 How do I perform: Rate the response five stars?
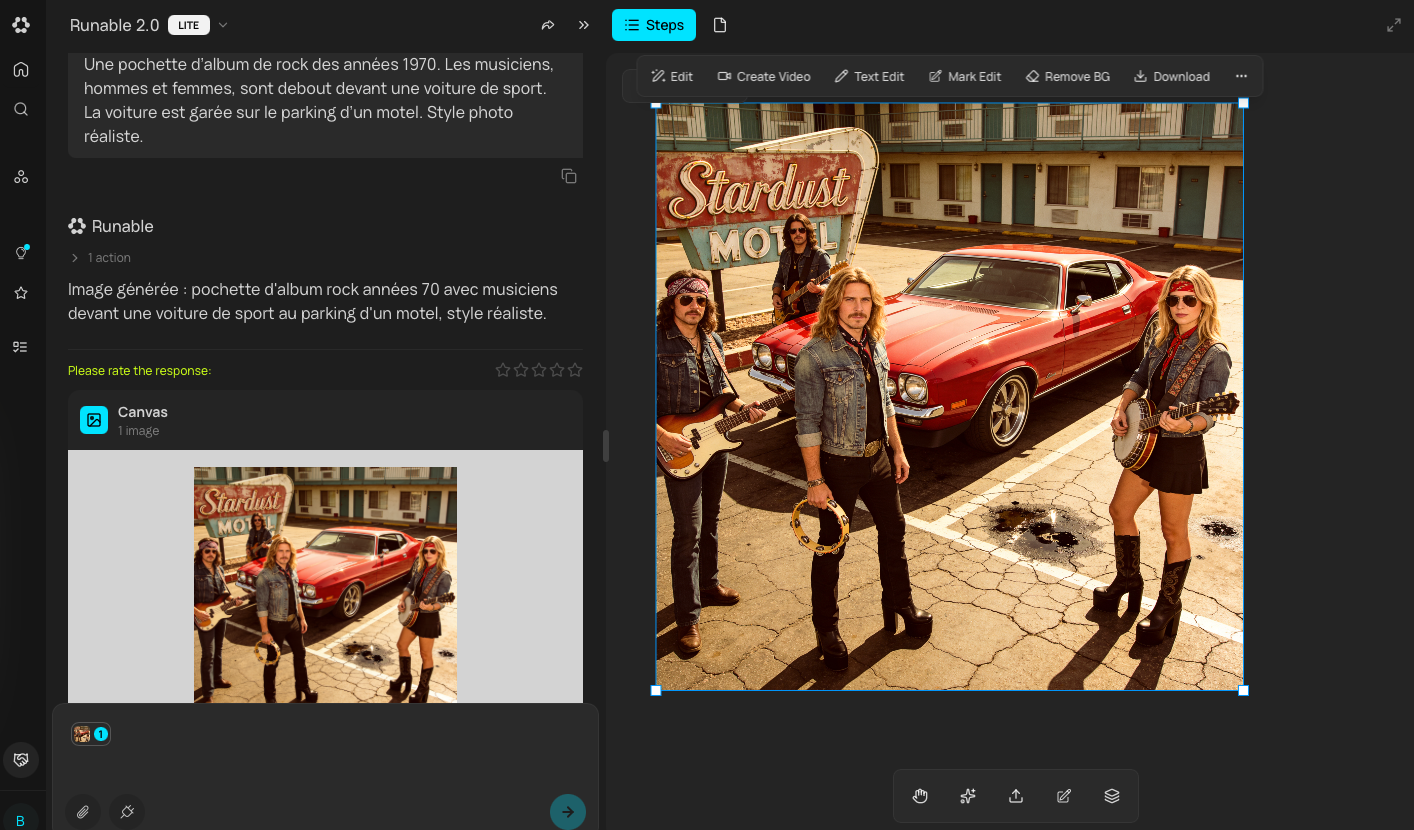pyautogui.click(x=575, y=370)
